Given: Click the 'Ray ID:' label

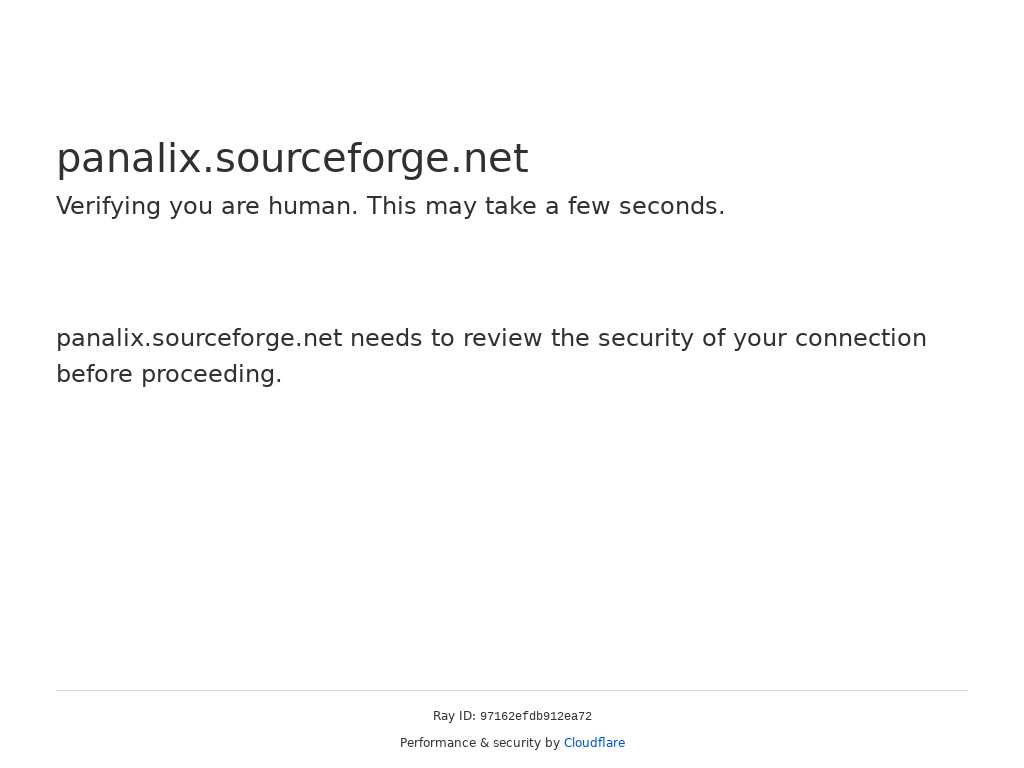Looking at the screenshot, I should coord(454,716).
